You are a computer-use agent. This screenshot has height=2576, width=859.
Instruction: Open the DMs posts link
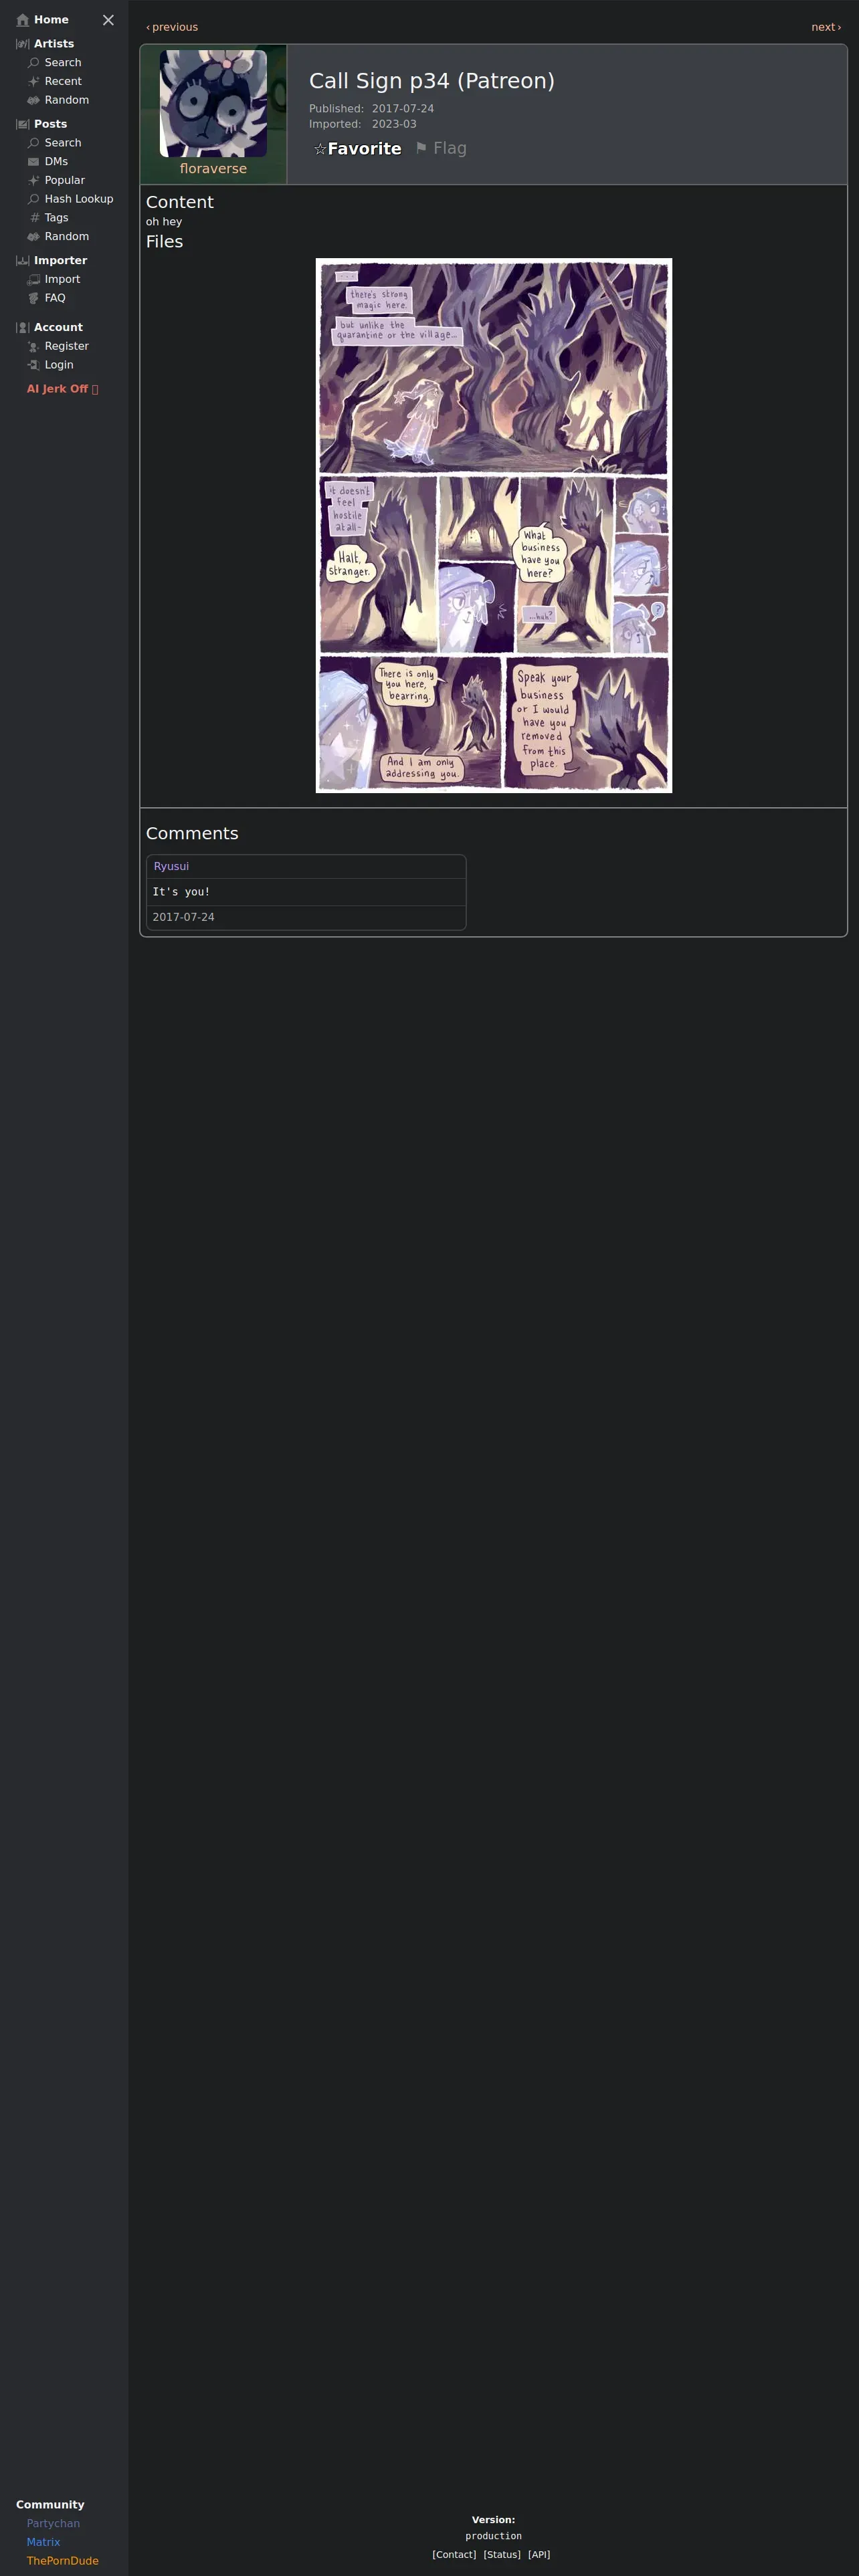tap(56, 162)
